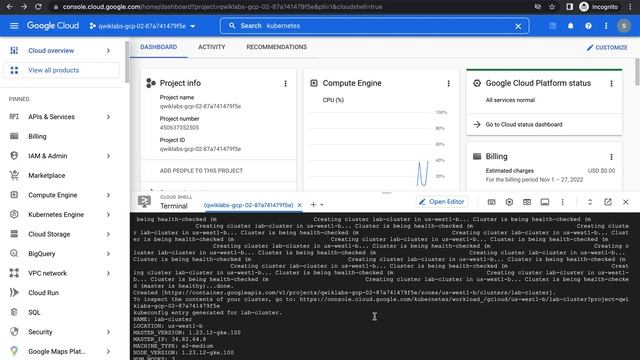Go to Cloud status dashboard link
Image resolution: width=640 pixels, height=360 pixels.
click(x=524, y=124)
